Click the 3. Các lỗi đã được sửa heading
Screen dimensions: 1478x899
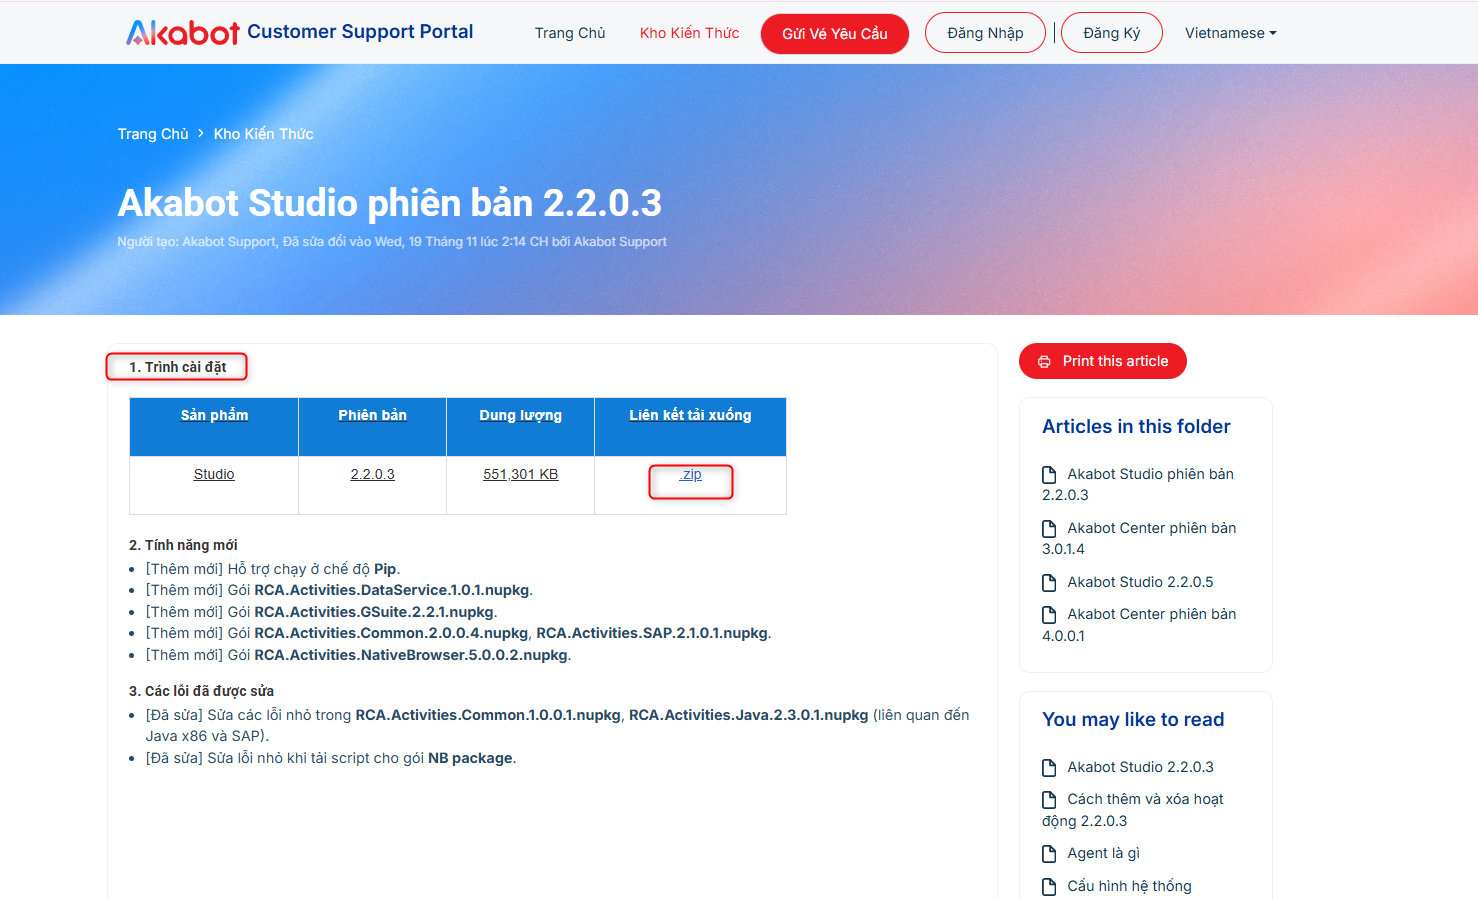point(201,691)
